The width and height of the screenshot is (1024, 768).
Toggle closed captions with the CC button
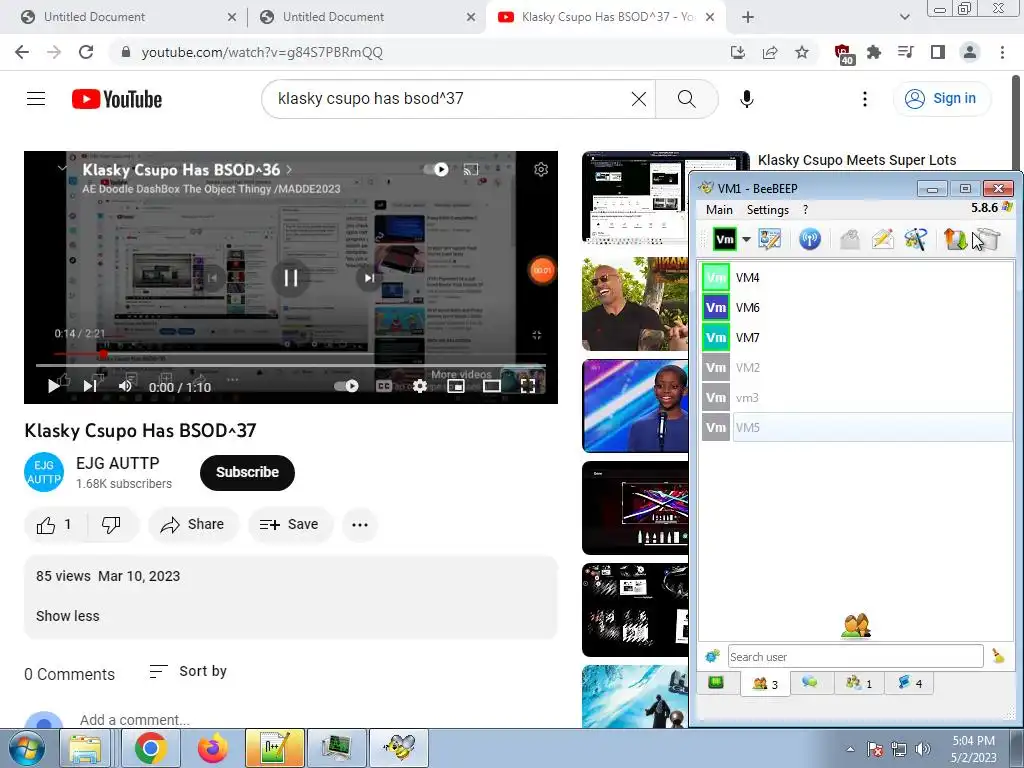pyautogui.click(x=384, y=386)
